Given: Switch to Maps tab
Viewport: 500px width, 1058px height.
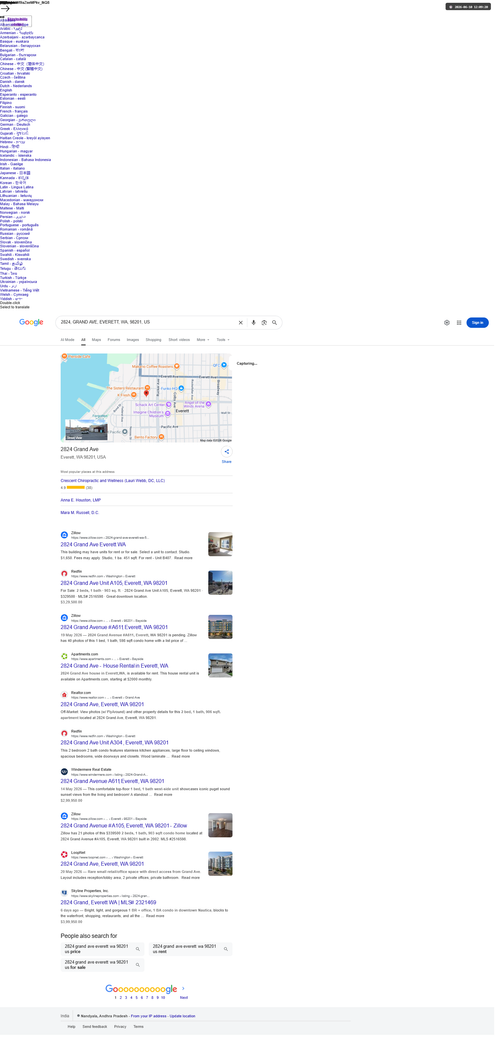Looking at the screenshot, I should 96,339.
